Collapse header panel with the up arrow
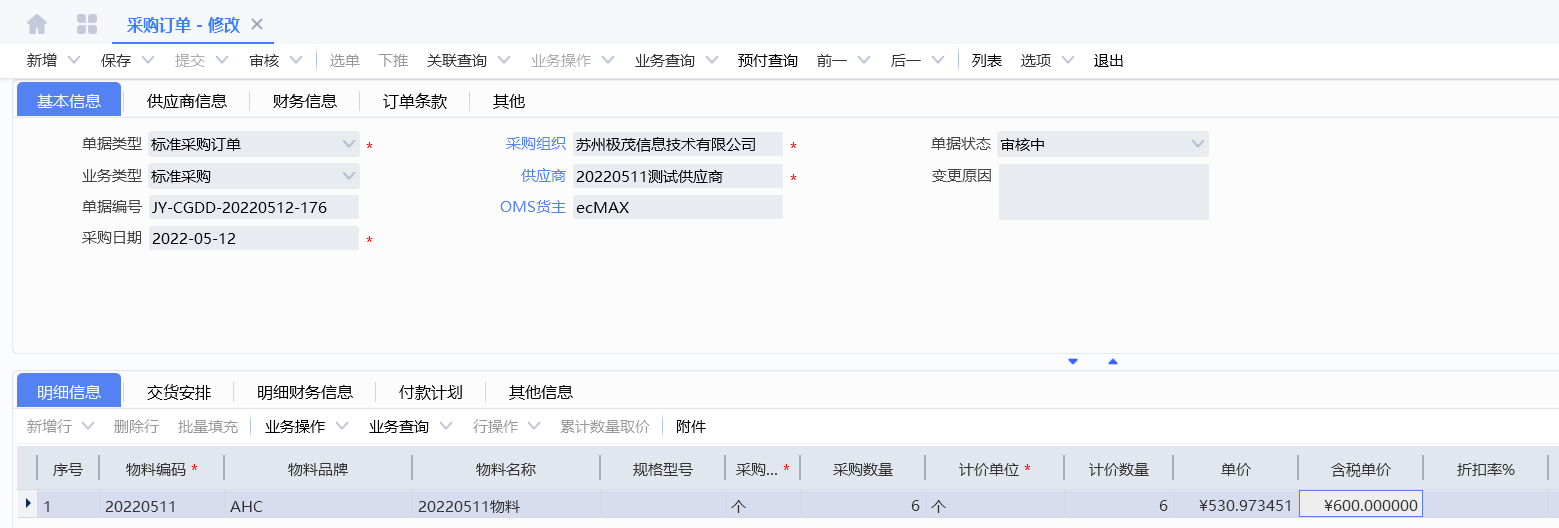This screenshot has width=1559, height=528. tap(1113, 361)
